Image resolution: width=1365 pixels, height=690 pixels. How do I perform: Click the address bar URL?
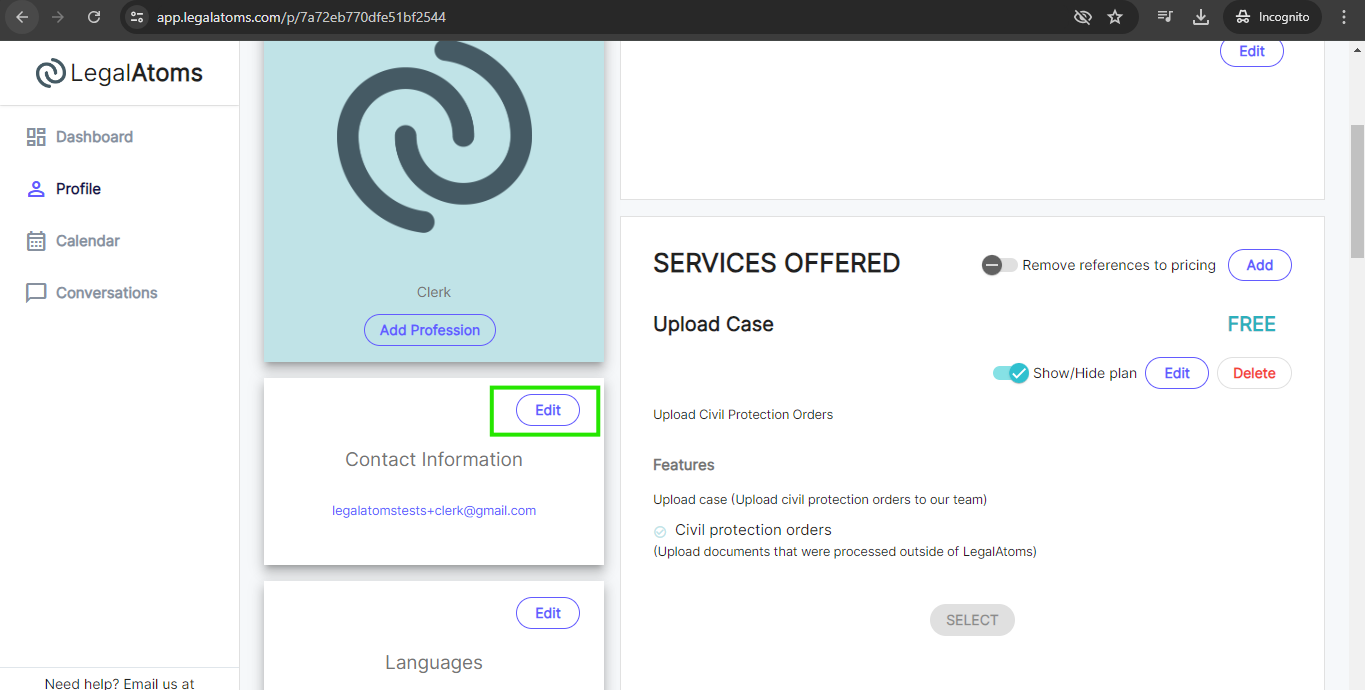301,17
